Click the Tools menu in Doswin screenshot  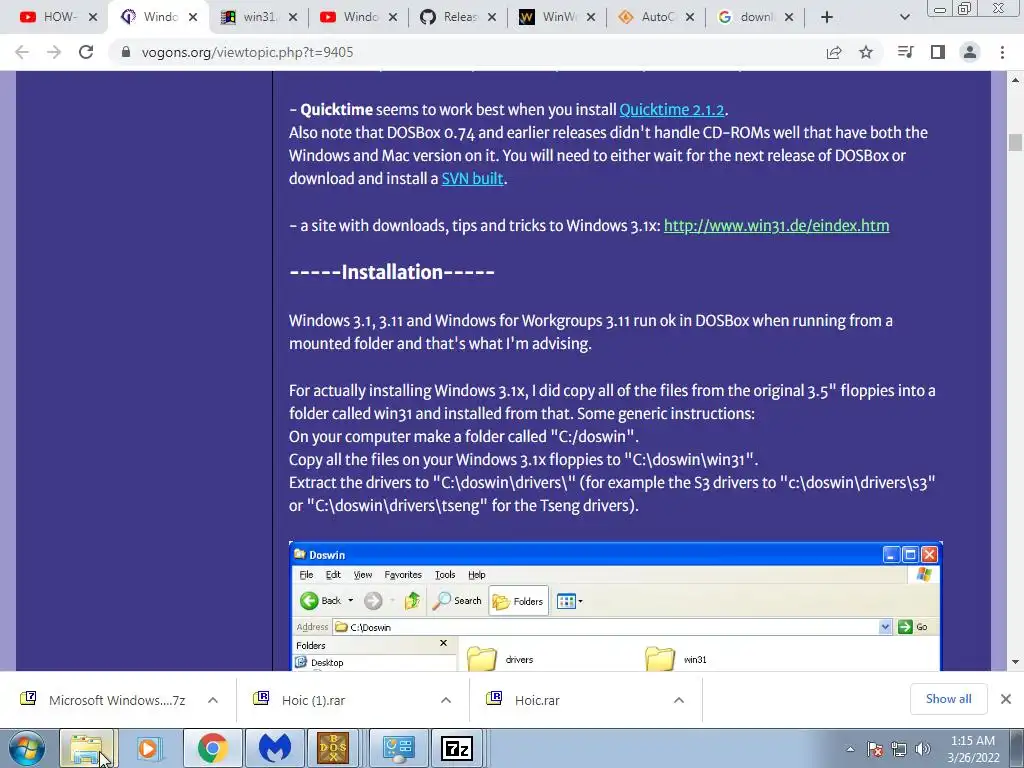[445, 575]
